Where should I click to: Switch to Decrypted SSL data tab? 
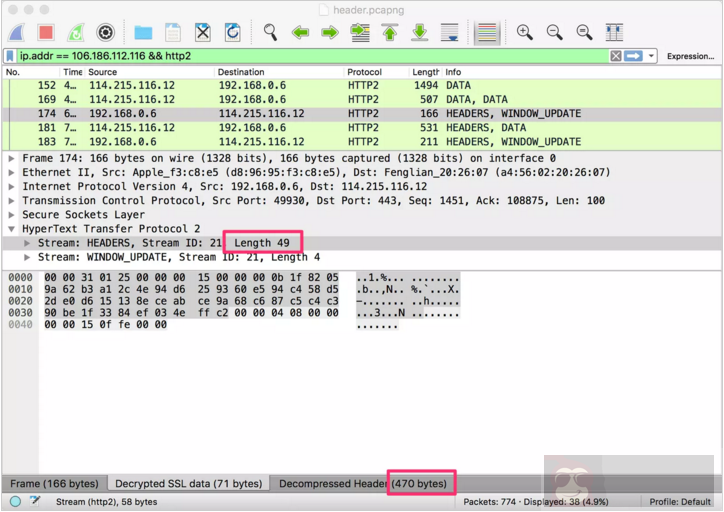188,483
